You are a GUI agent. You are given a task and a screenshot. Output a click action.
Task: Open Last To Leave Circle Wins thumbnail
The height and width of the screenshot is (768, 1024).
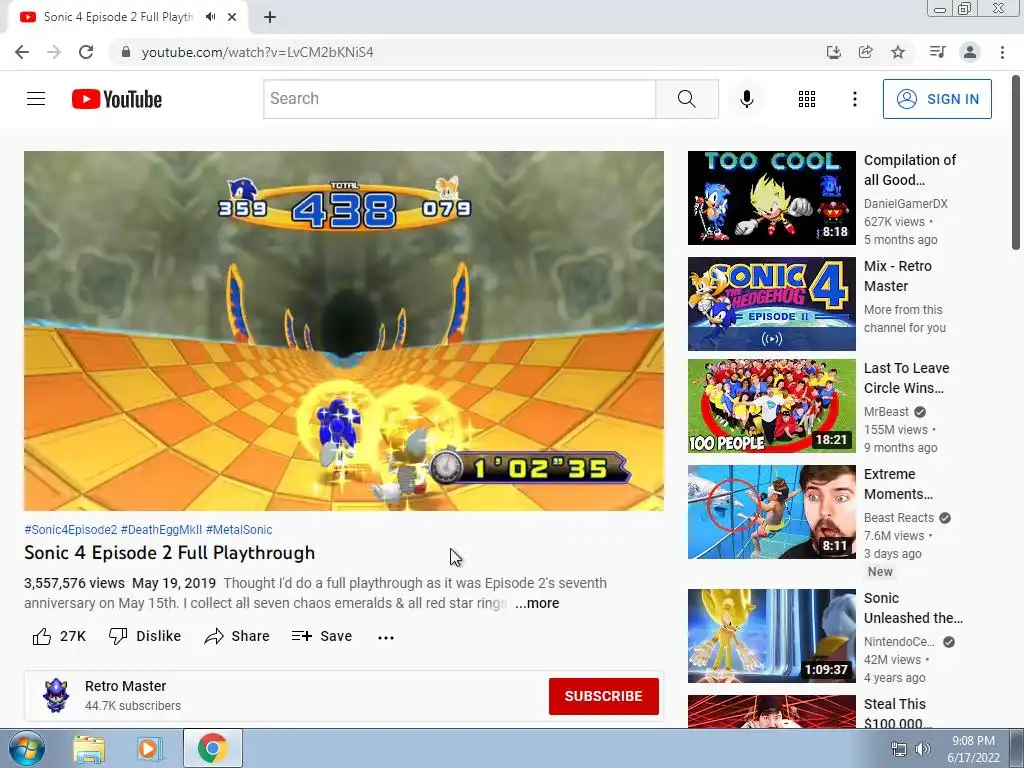[771, 406]
